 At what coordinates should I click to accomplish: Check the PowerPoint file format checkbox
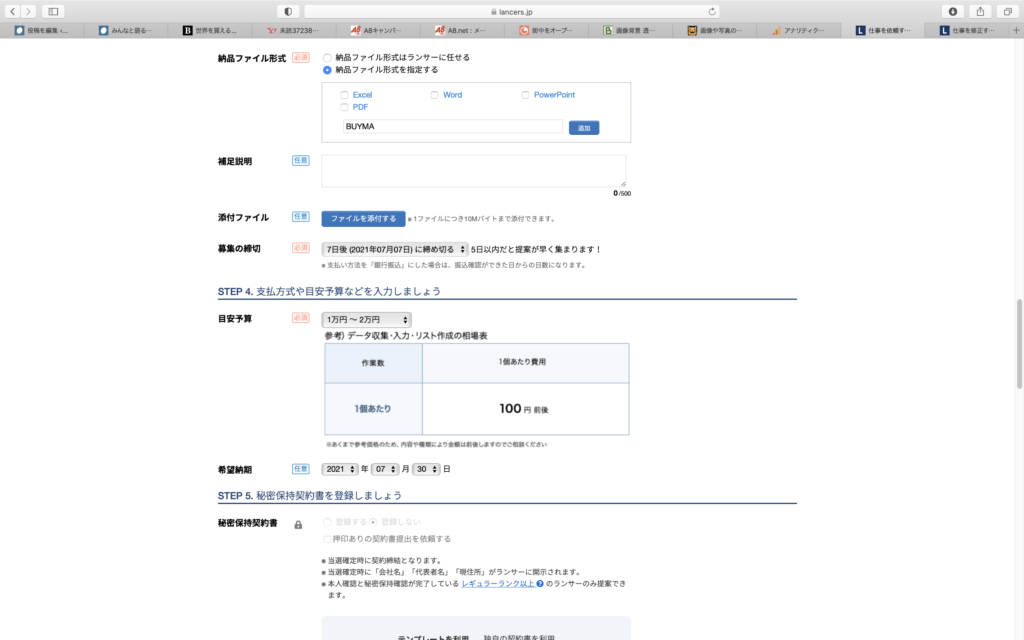[x=525, y=95]
